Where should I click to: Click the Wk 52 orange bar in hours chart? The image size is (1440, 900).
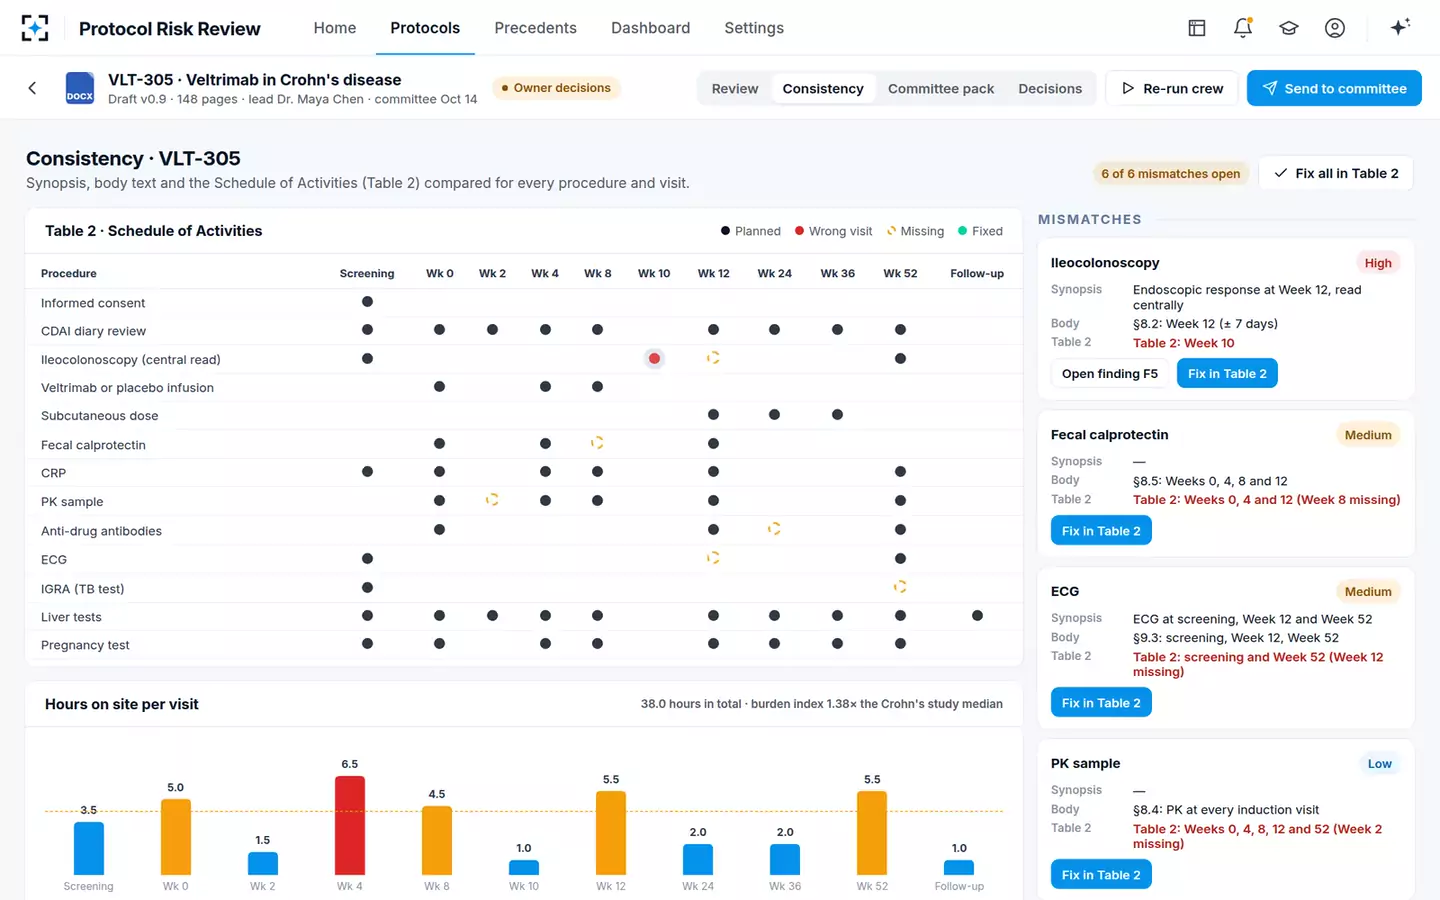[x=872, y=833]
